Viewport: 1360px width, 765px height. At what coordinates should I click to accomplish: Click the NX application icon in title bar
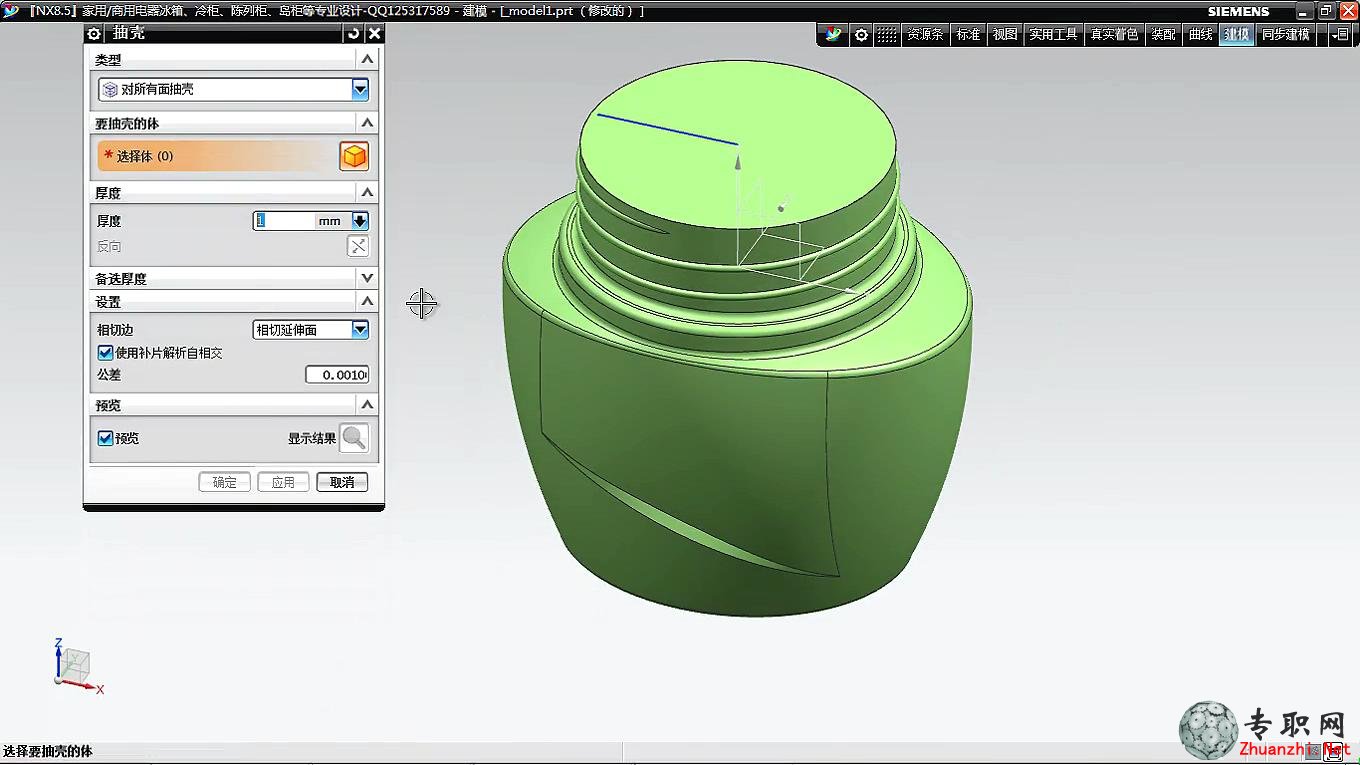[11, 11]
